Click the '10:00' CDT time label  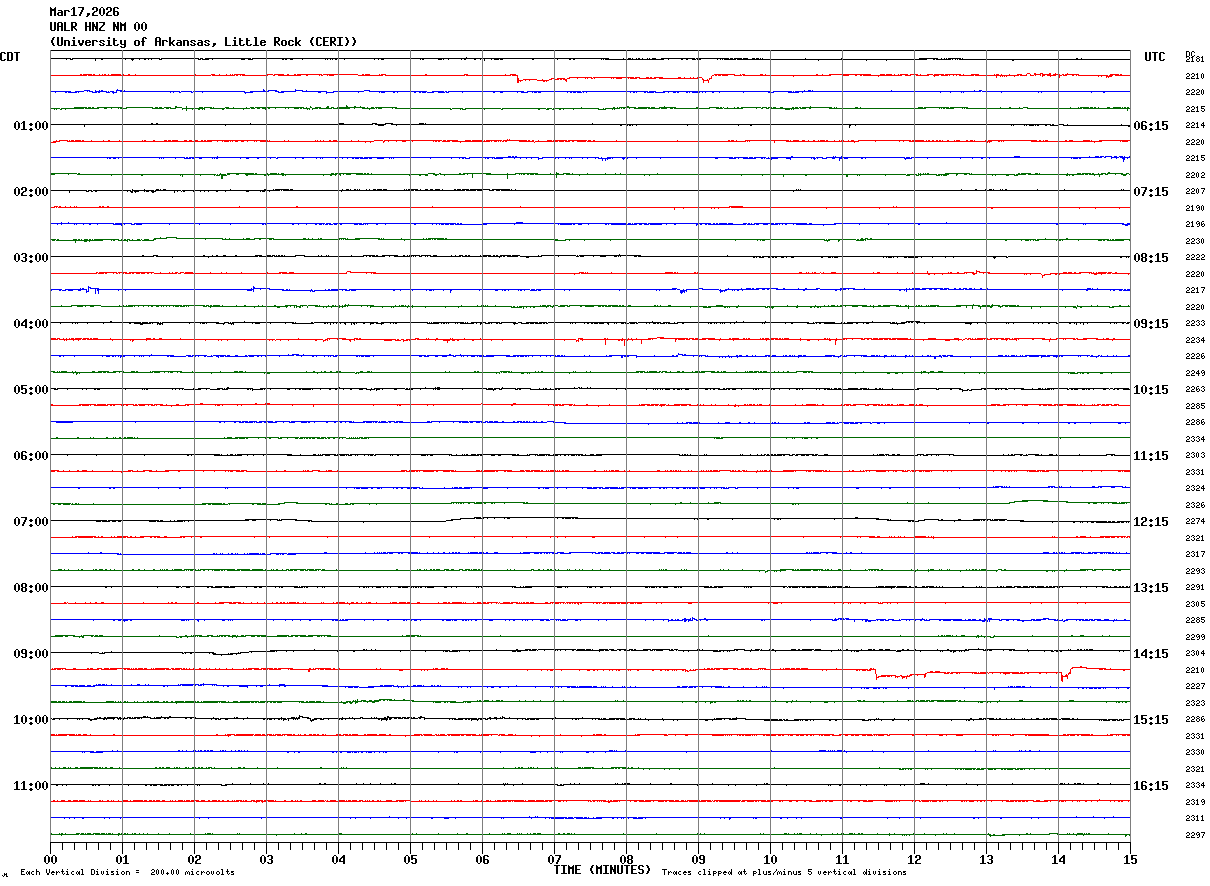click(31, 720)
